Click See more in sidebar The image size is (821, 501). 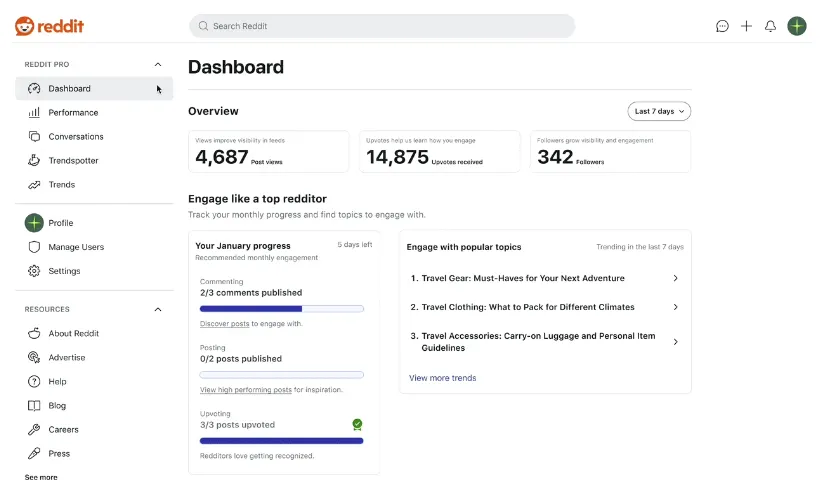point(41,477)
